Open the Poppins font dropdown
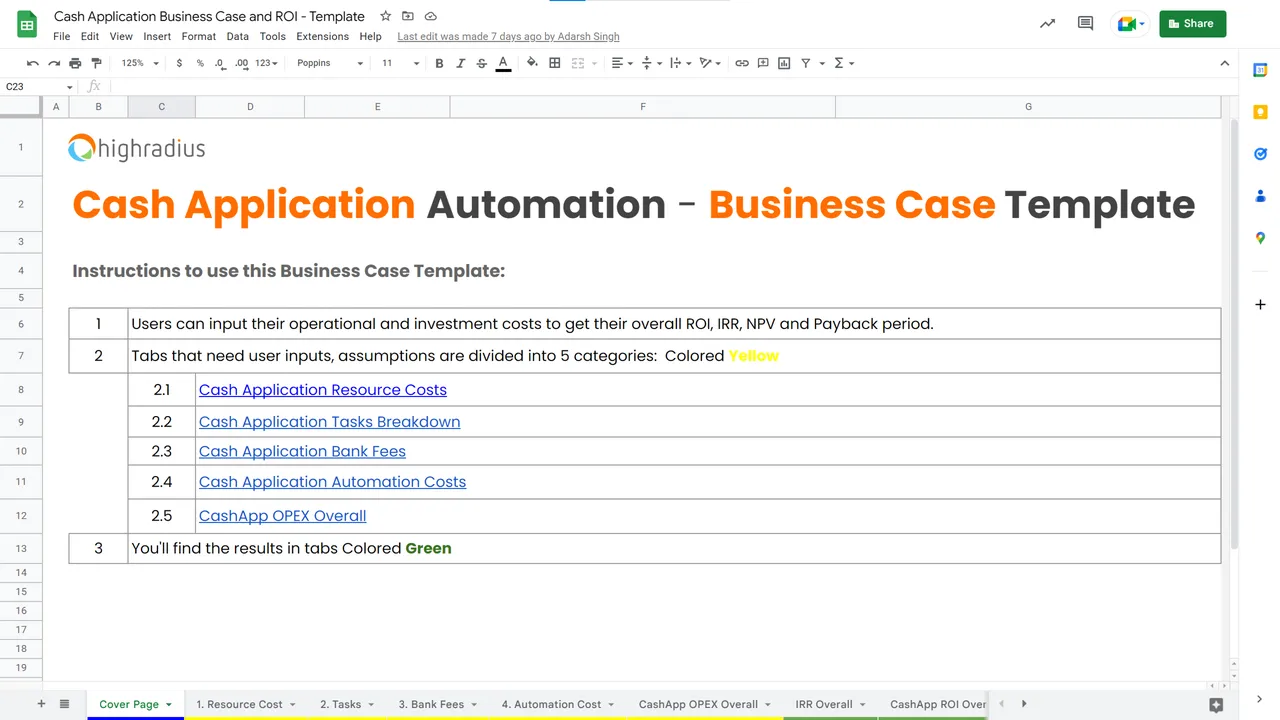This screenshot has width=1280, height=720. [329, 63]
